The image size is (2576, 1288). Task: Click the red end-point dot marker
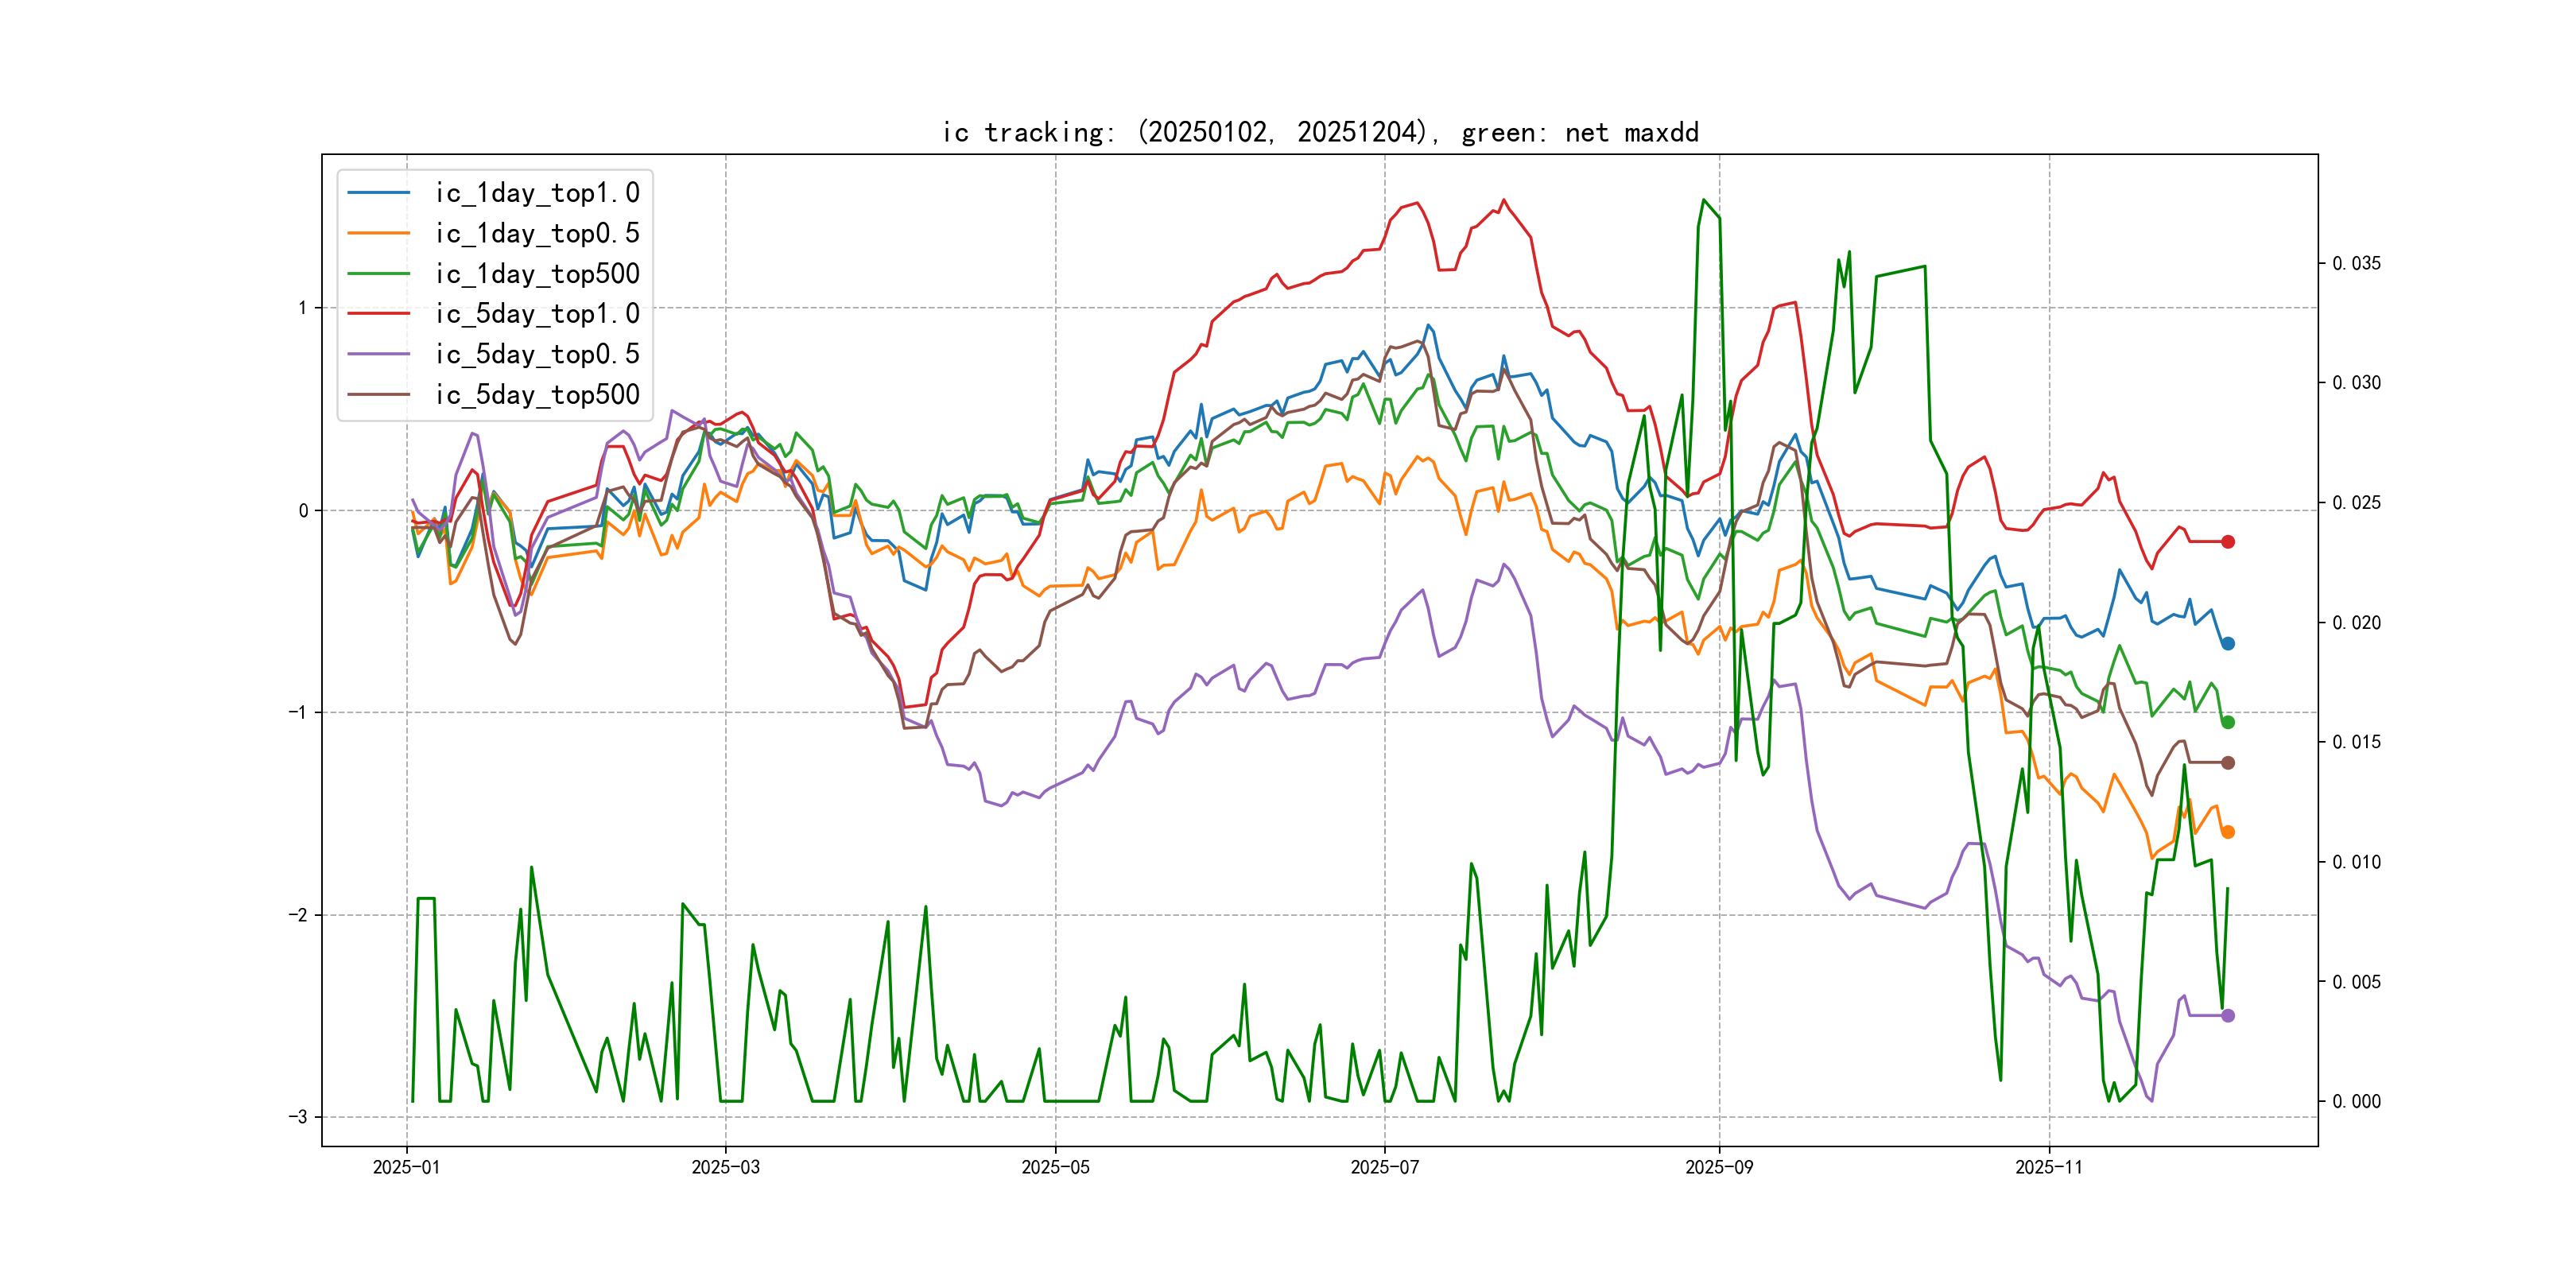[x=2228, y=542]
